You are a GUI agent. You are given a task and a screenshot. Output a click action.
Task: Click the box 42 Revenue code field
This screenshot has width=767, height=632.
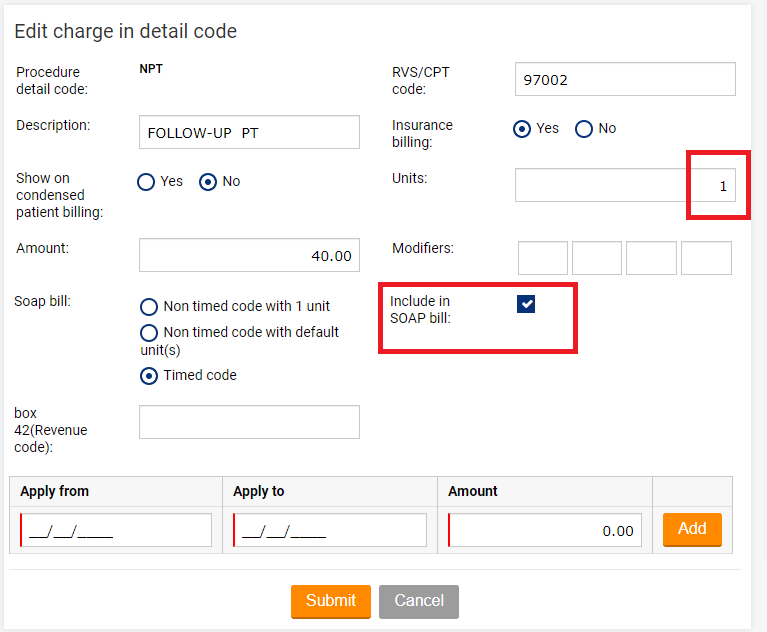click(x=249, y=422)
